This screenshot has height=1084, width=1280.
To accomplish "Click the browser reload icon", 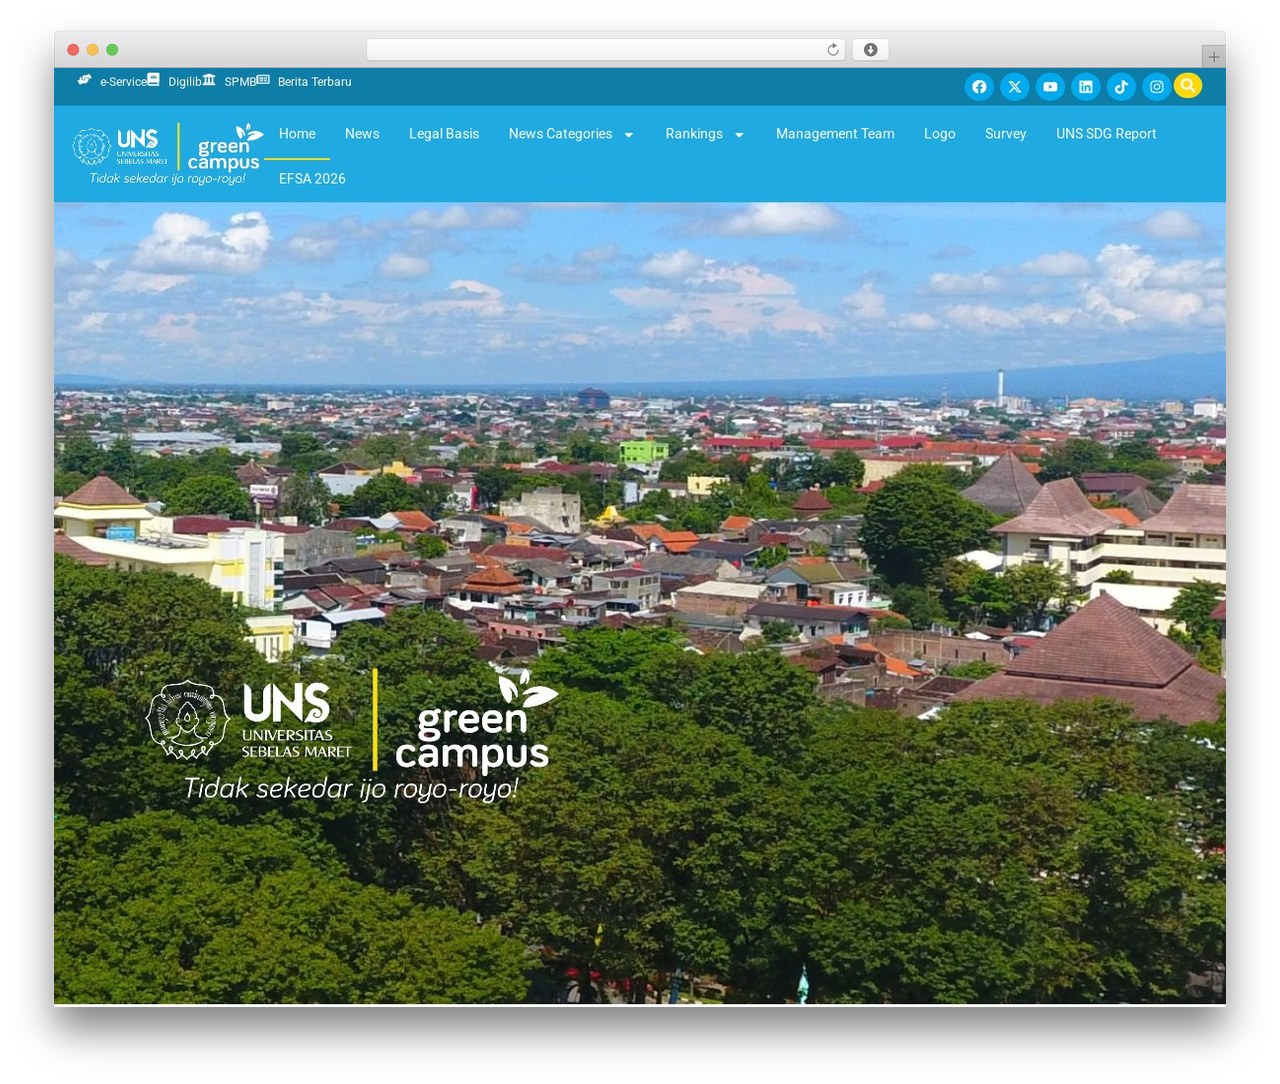I will point(833,50).
